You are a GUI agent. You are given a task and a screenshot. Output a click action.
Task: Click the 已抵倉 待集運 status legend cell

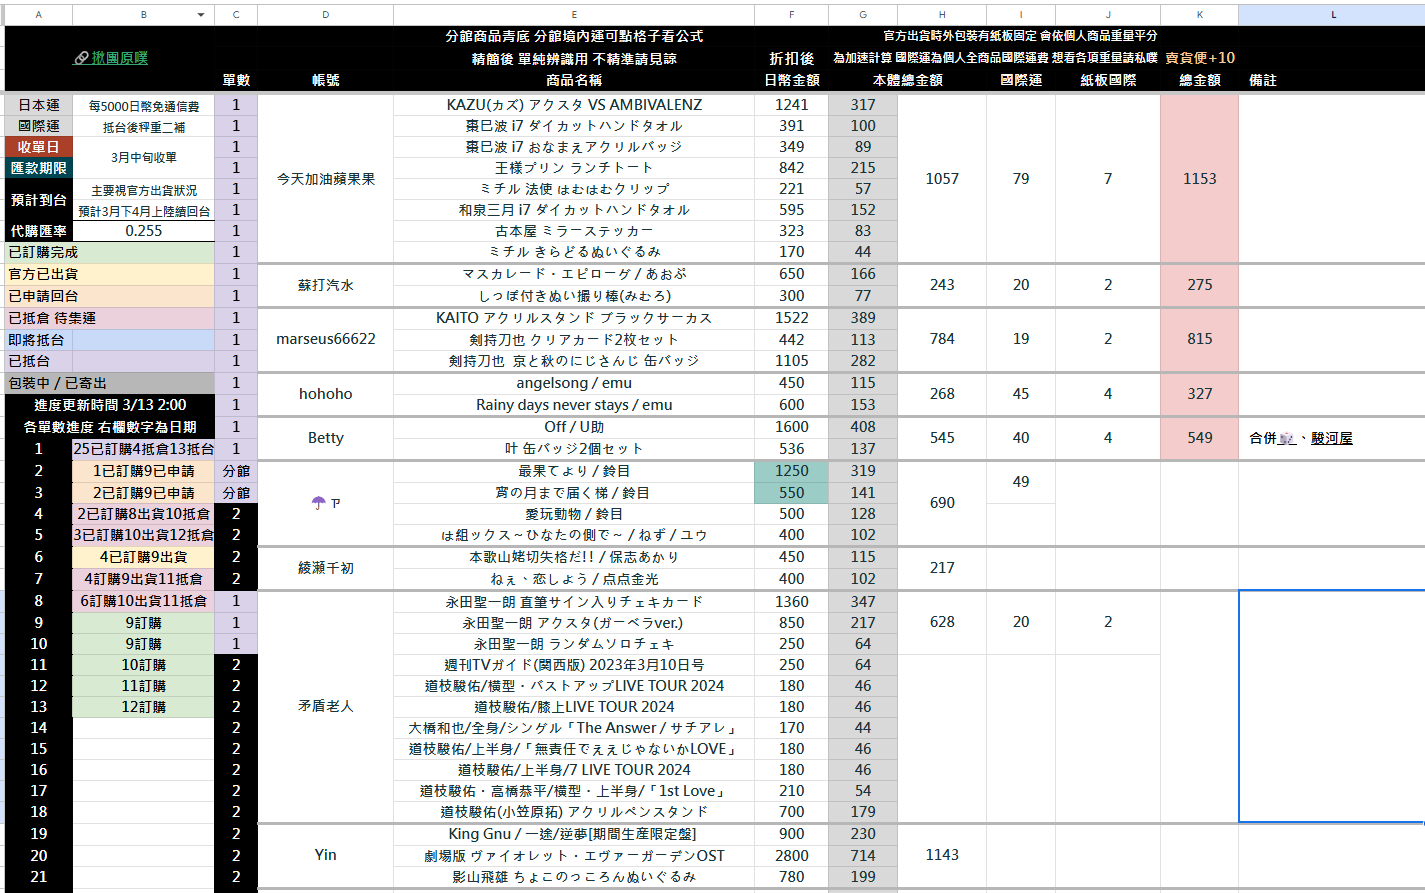click(109, 318)
